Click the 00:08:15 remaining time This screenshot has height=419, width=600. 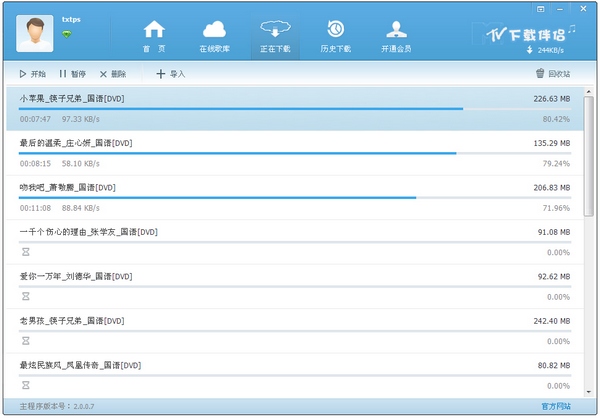click(35, 163)
